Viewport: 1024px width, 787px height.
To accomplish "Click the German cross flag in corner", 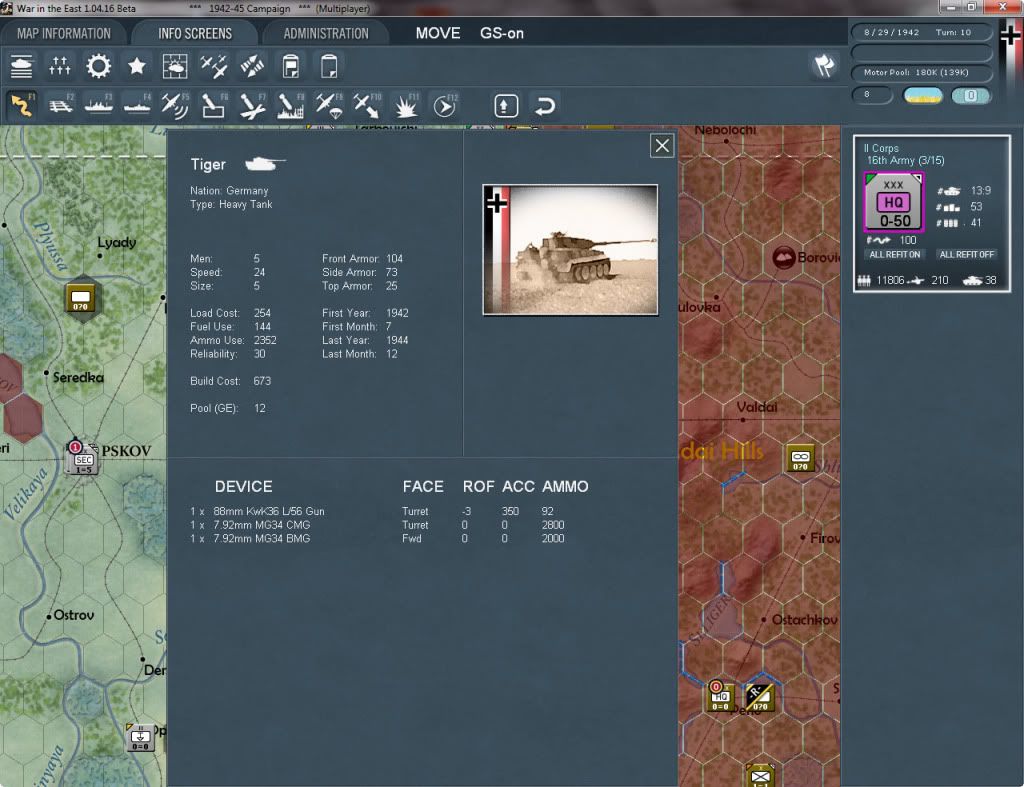I will [x=1010, y=35].
